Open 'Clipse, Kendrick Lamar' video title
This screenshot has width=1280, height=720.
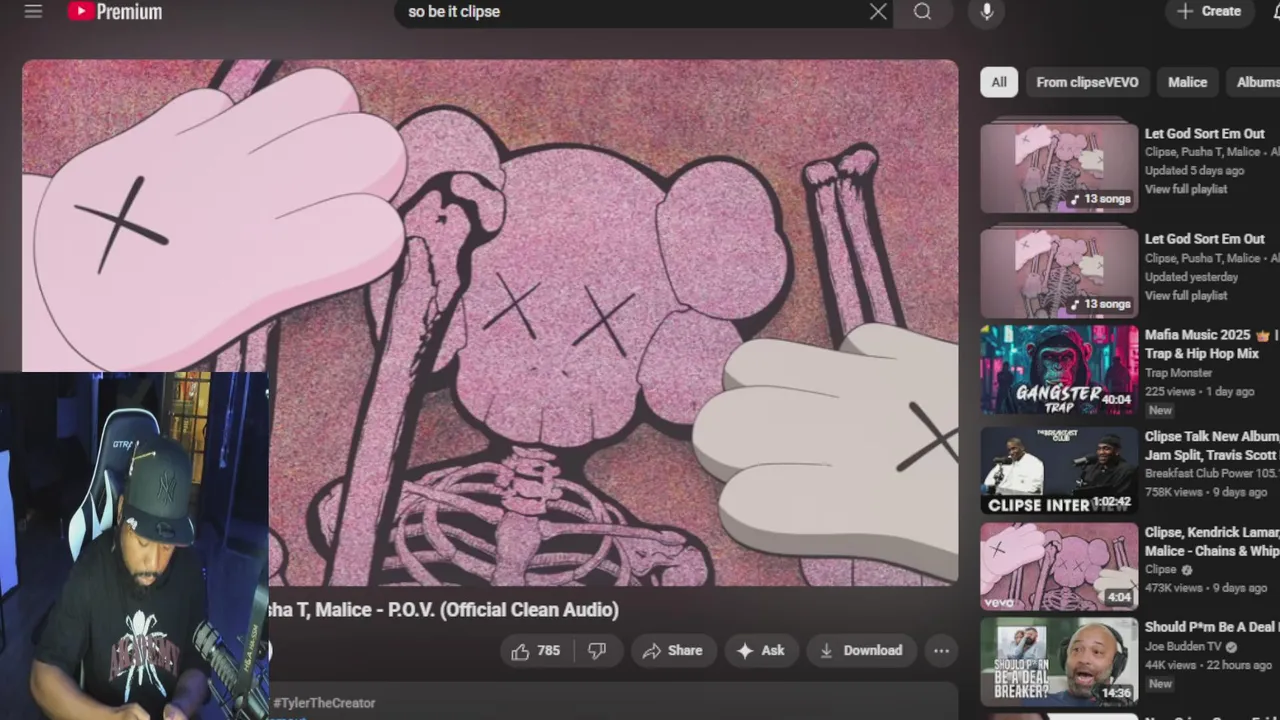coord(1212,542)
